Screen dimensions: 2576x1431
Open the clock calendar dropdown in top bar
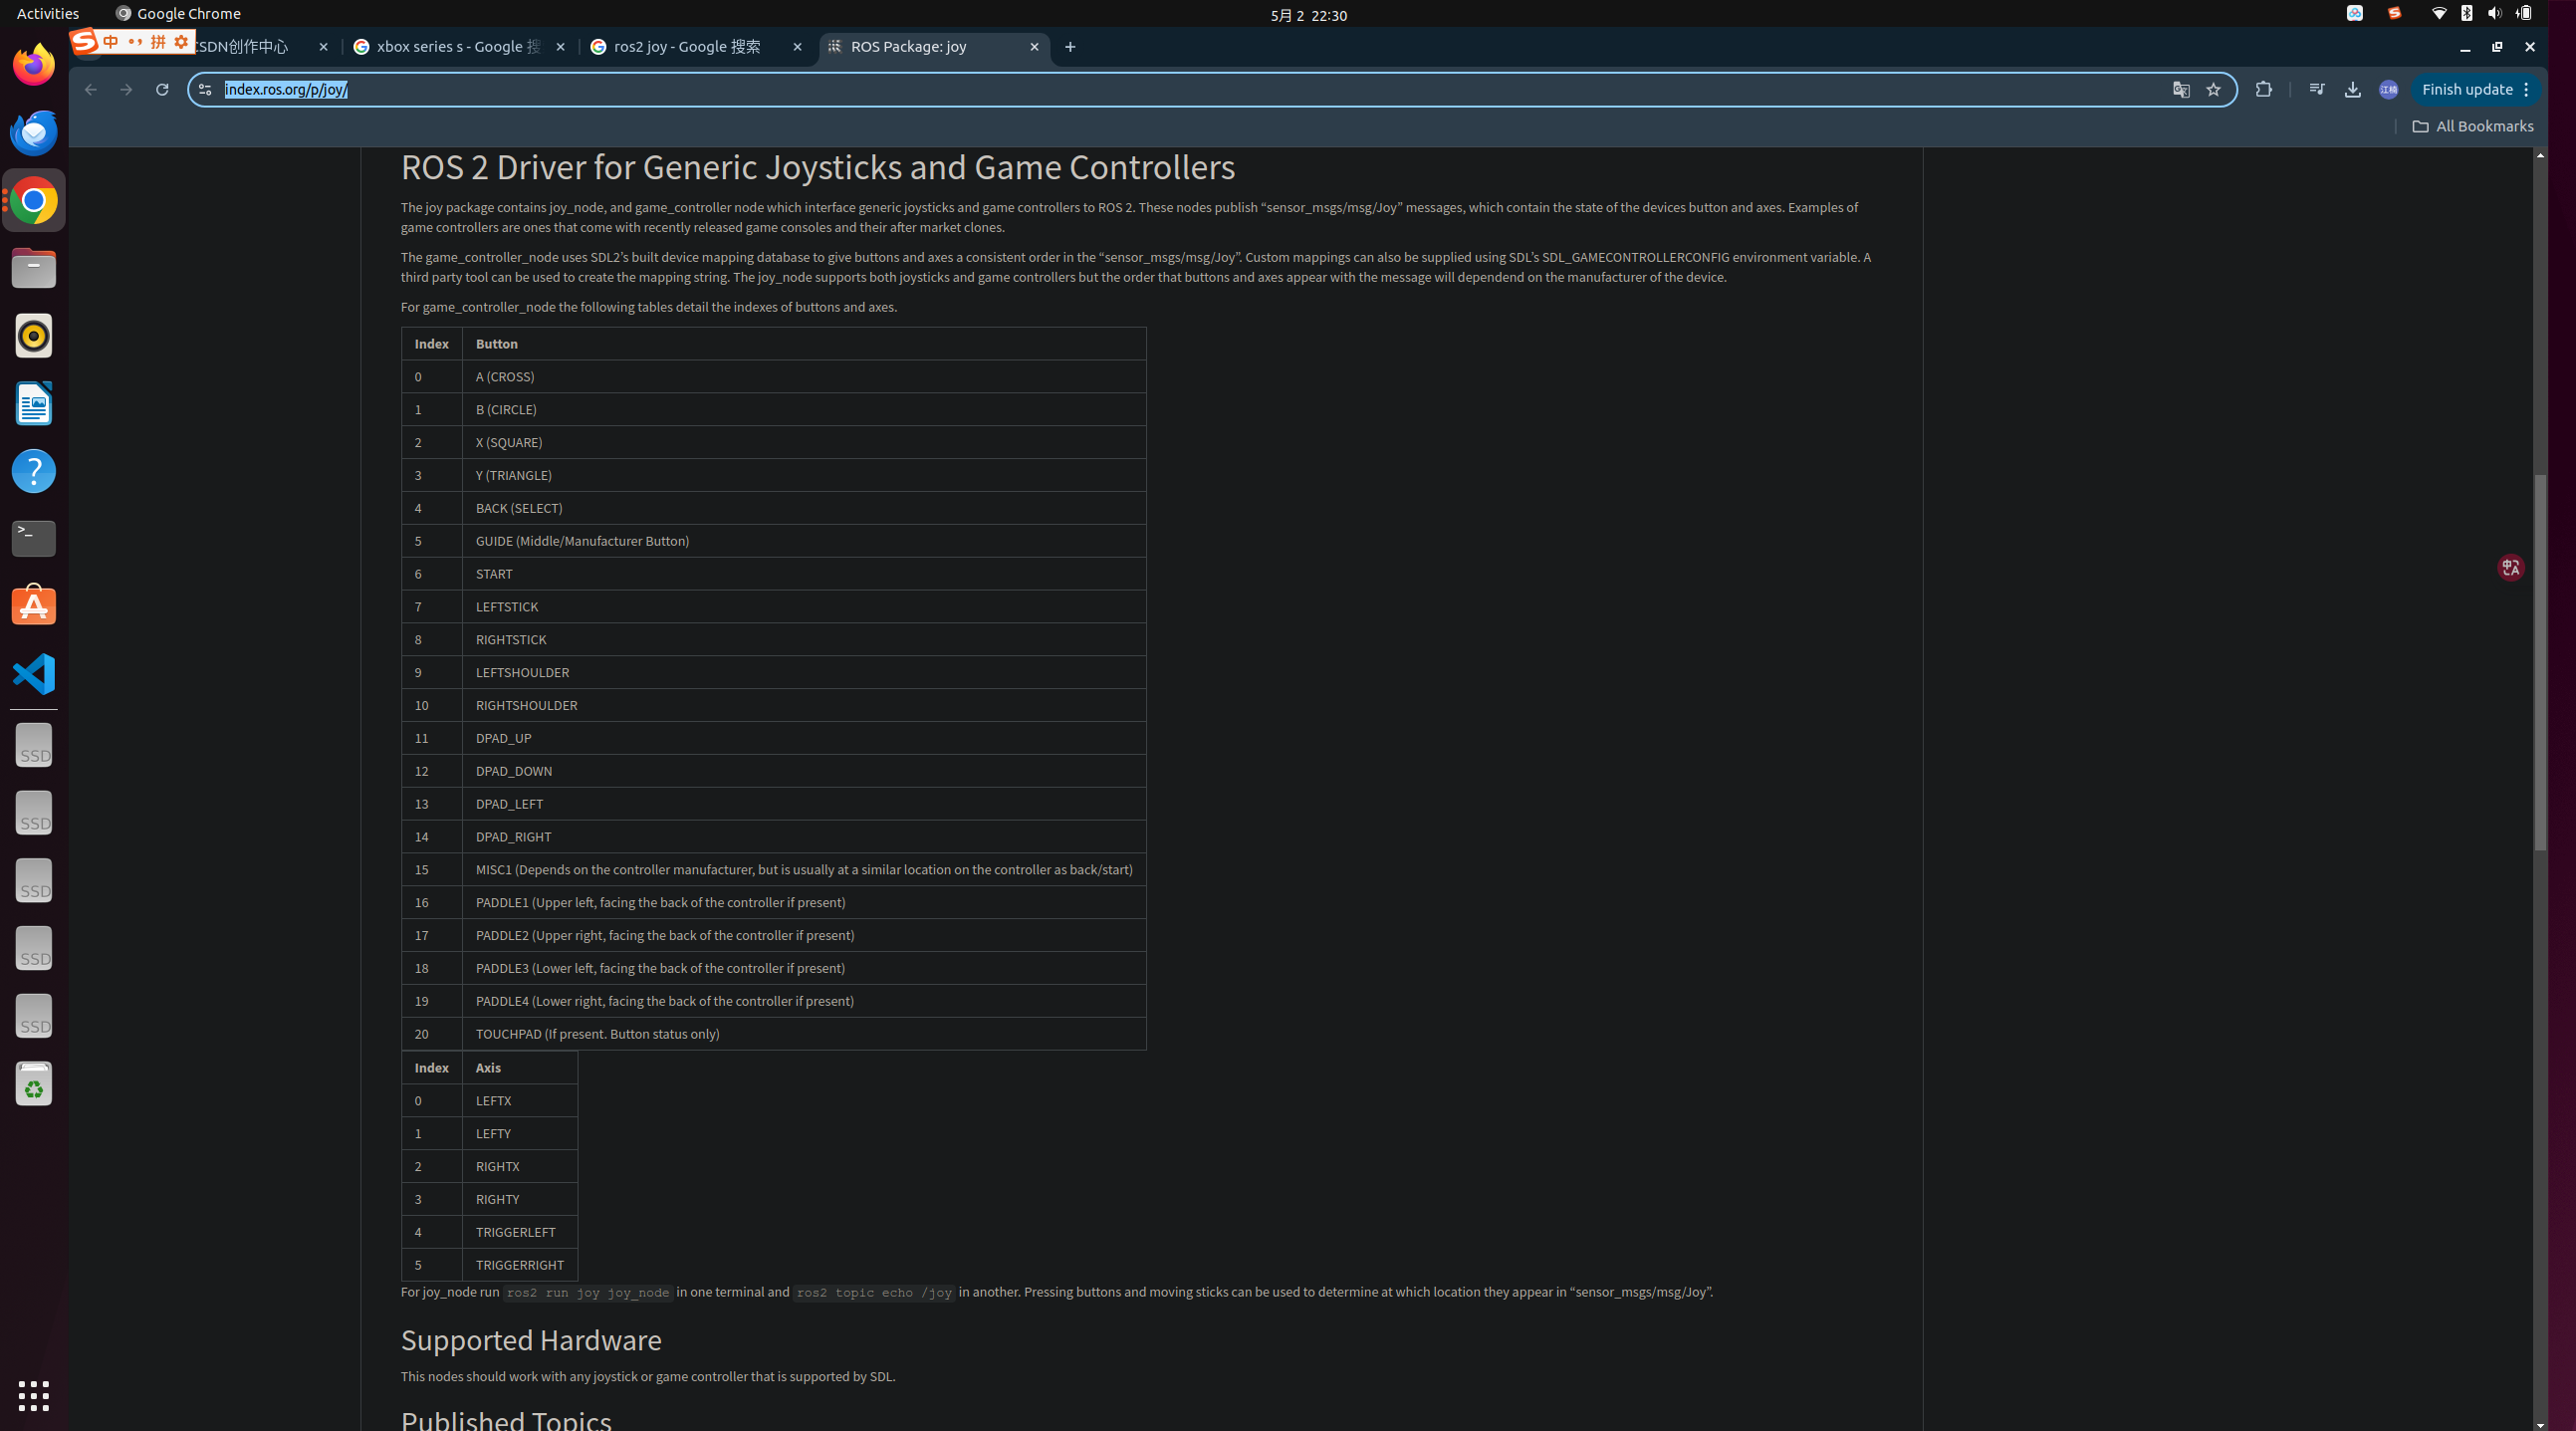(x=1308, y=15)
